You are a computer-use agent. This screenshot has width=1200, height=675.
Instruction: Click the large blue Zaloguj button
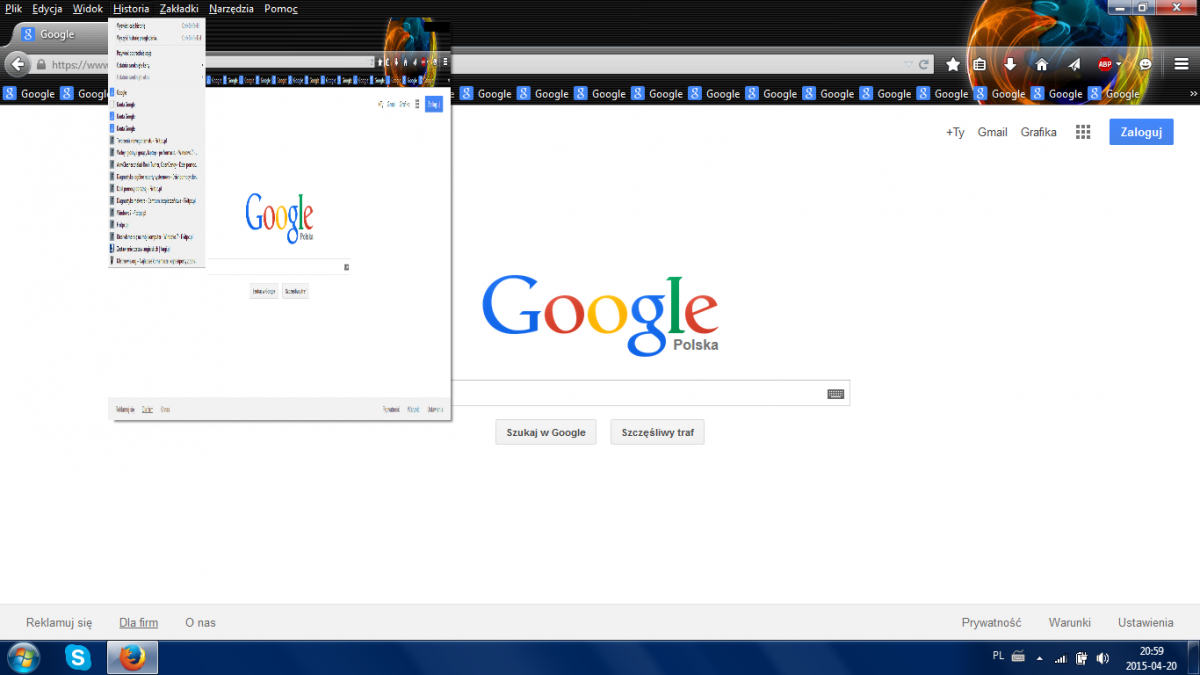click(1141, 132)
